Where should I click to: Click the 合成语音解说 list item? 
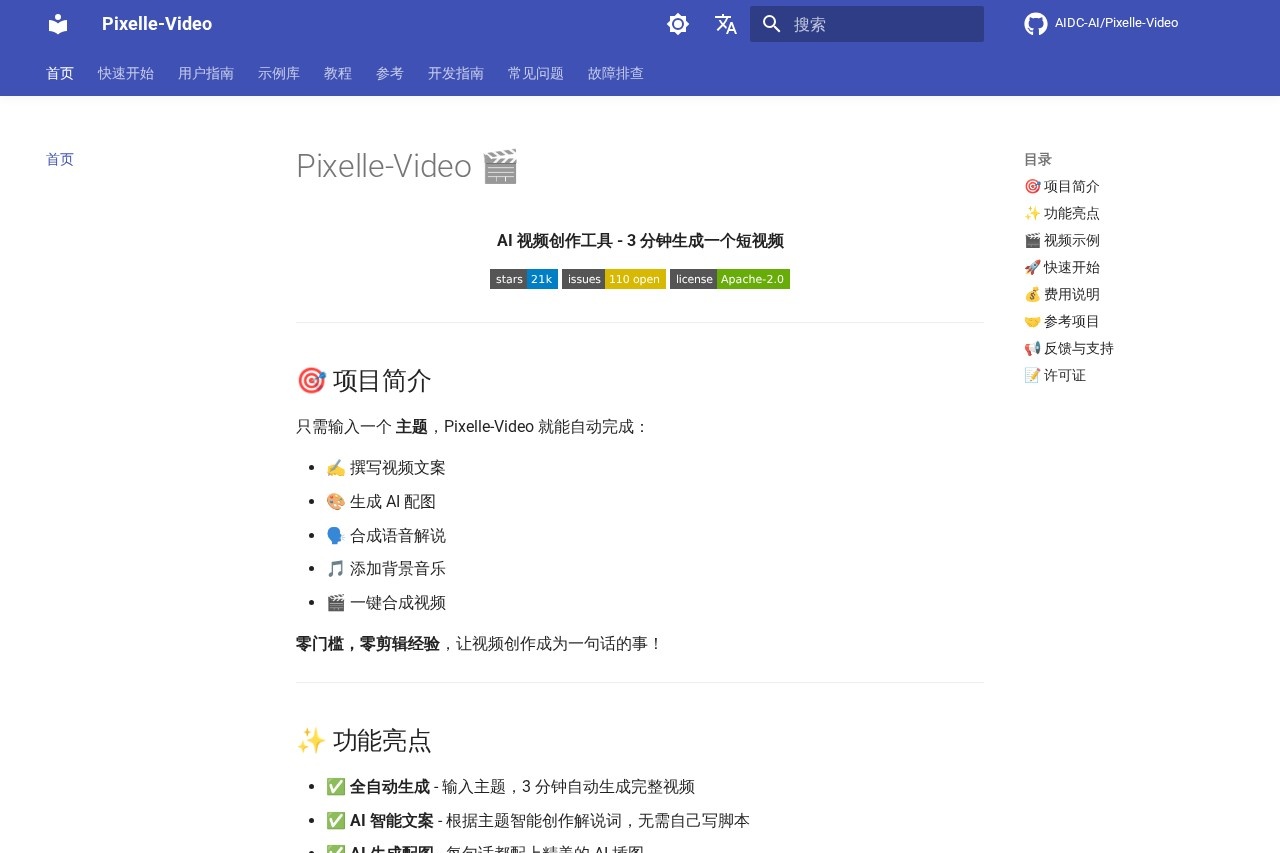386,535
